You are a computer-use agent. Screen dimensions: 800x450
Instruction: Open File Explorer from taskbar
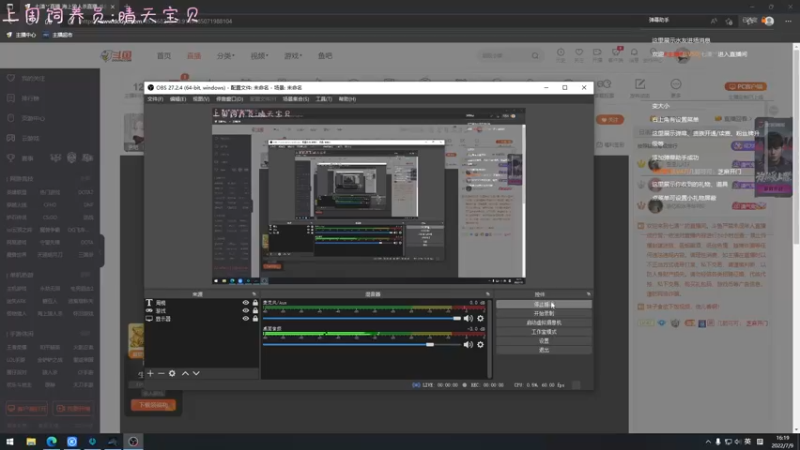[x=31, y=441]
